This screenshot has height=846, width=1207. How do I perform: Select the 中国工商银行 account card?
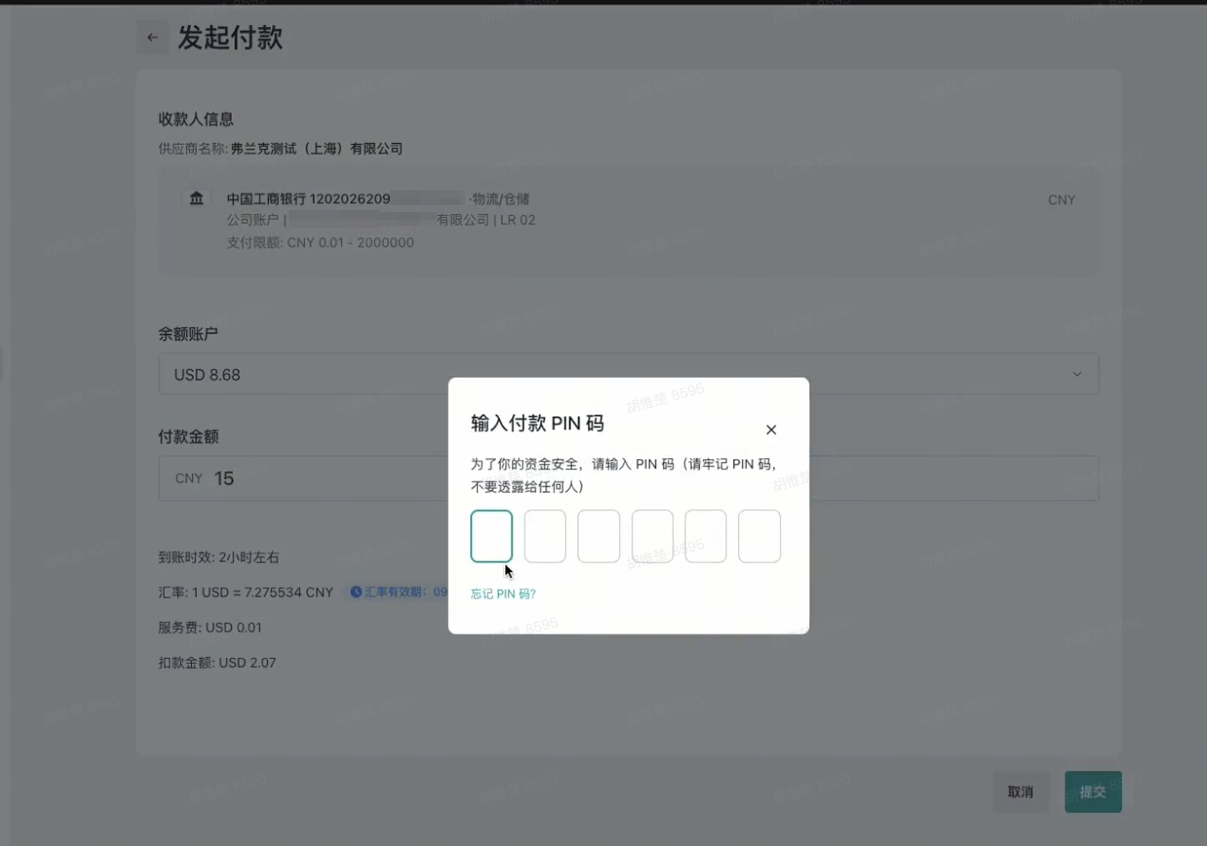pyautogui.click(x=628, y=221)
